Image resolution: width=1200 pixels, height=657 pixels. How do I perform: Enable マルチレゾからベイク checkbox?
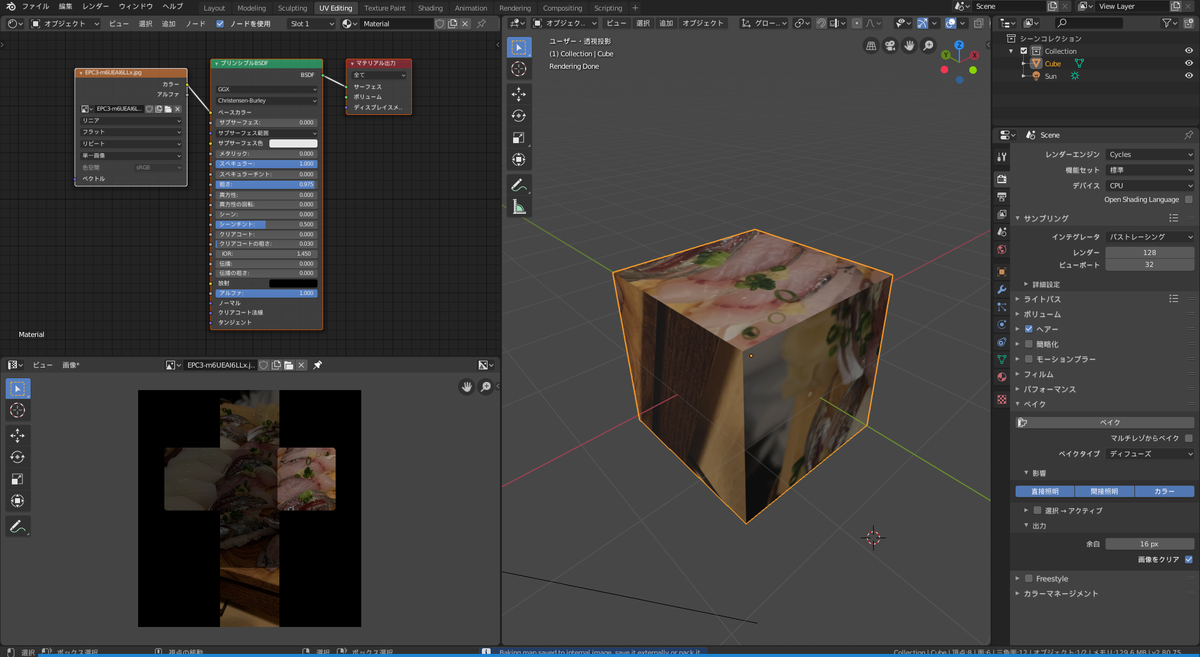point(1188,438)
